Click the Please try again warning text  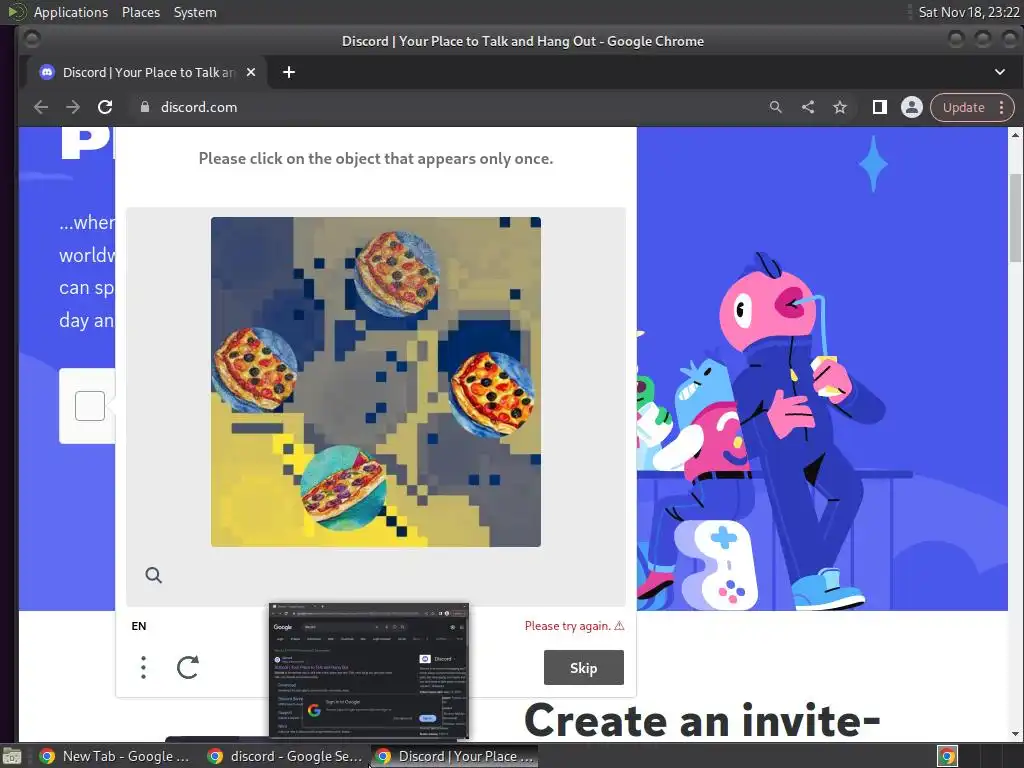pos(568,626)
